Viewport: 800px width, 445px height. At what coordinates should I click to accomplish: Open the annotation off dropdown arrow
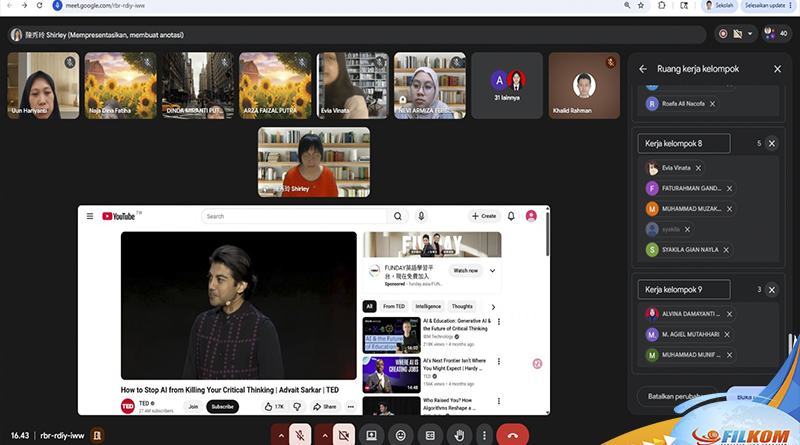pos(750,34)
